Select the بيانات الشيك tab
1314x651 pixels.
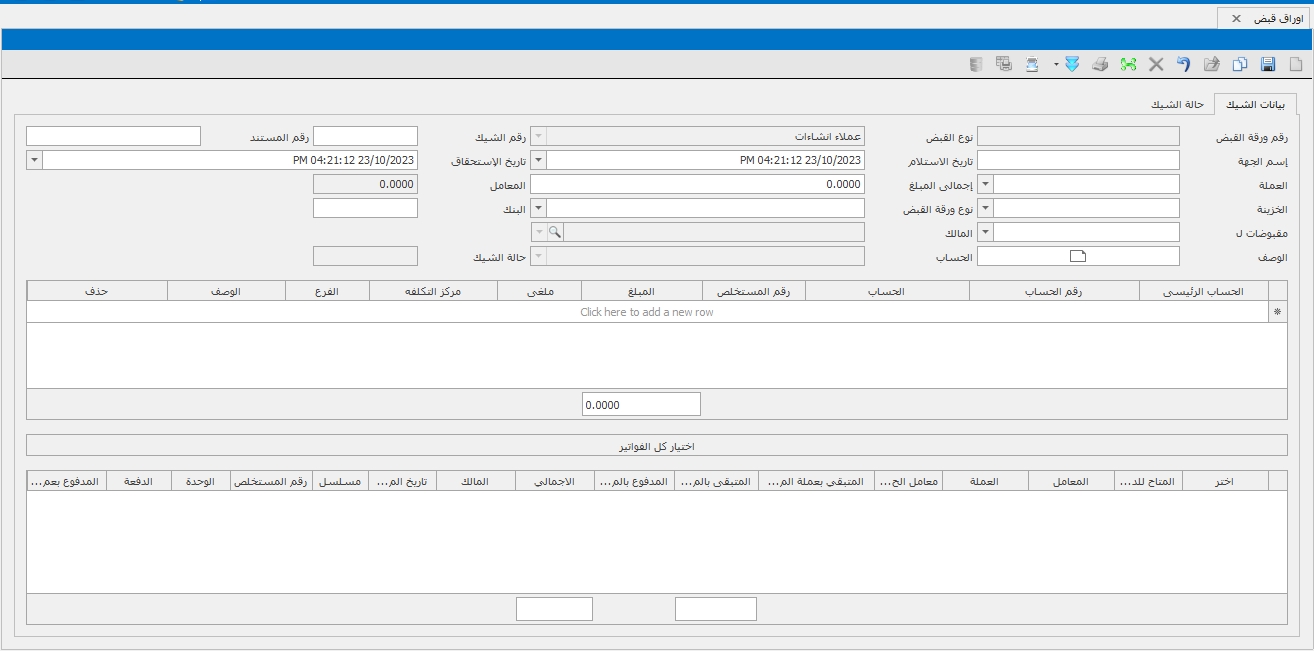(x=1254, y=105)
